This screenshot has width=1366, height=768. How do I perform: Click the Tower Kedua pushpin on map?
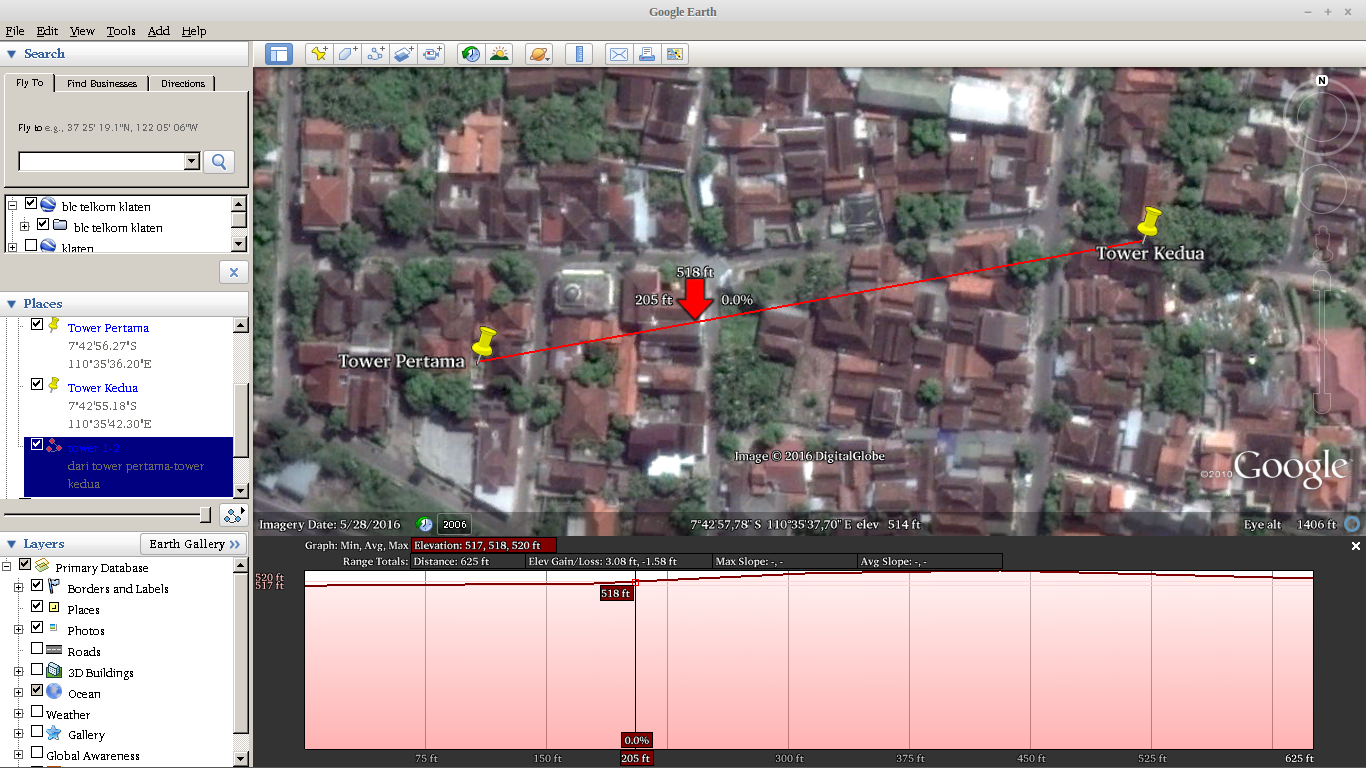point(1150,222)
